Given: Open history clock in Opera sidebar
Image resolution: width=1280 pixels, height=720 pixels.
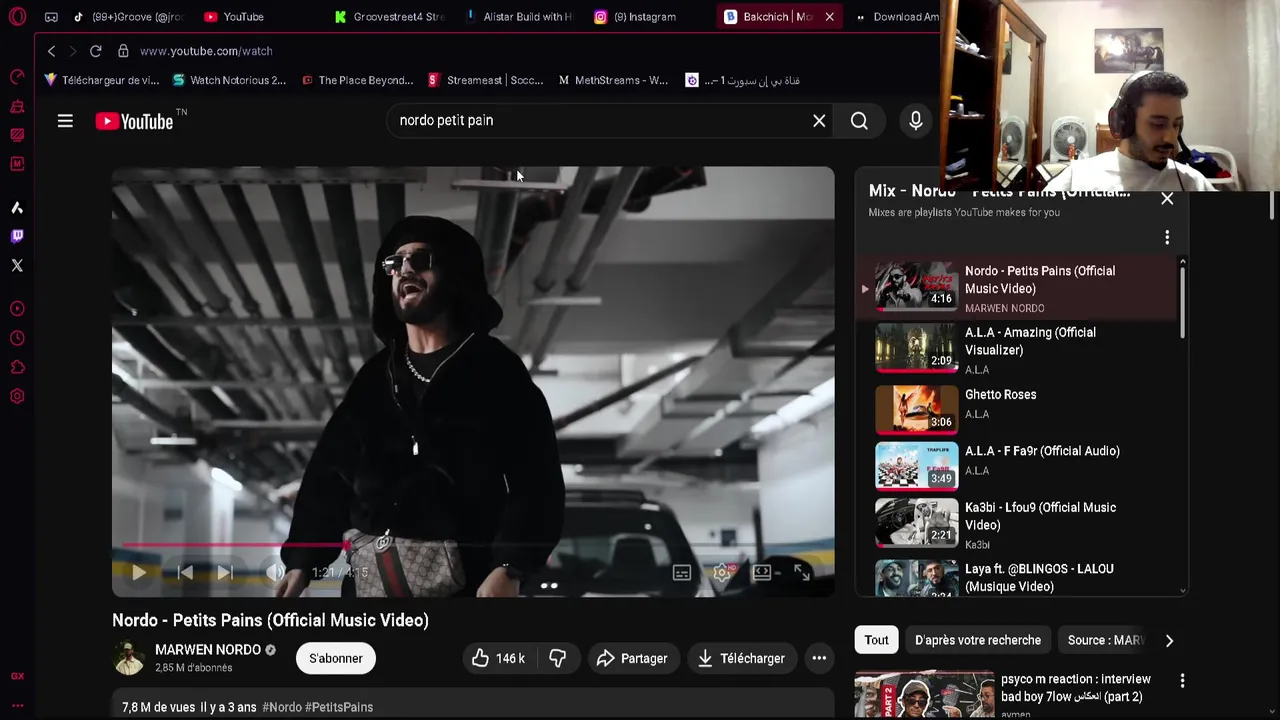Looking at the screenshot, I should [x=17, y=338].
